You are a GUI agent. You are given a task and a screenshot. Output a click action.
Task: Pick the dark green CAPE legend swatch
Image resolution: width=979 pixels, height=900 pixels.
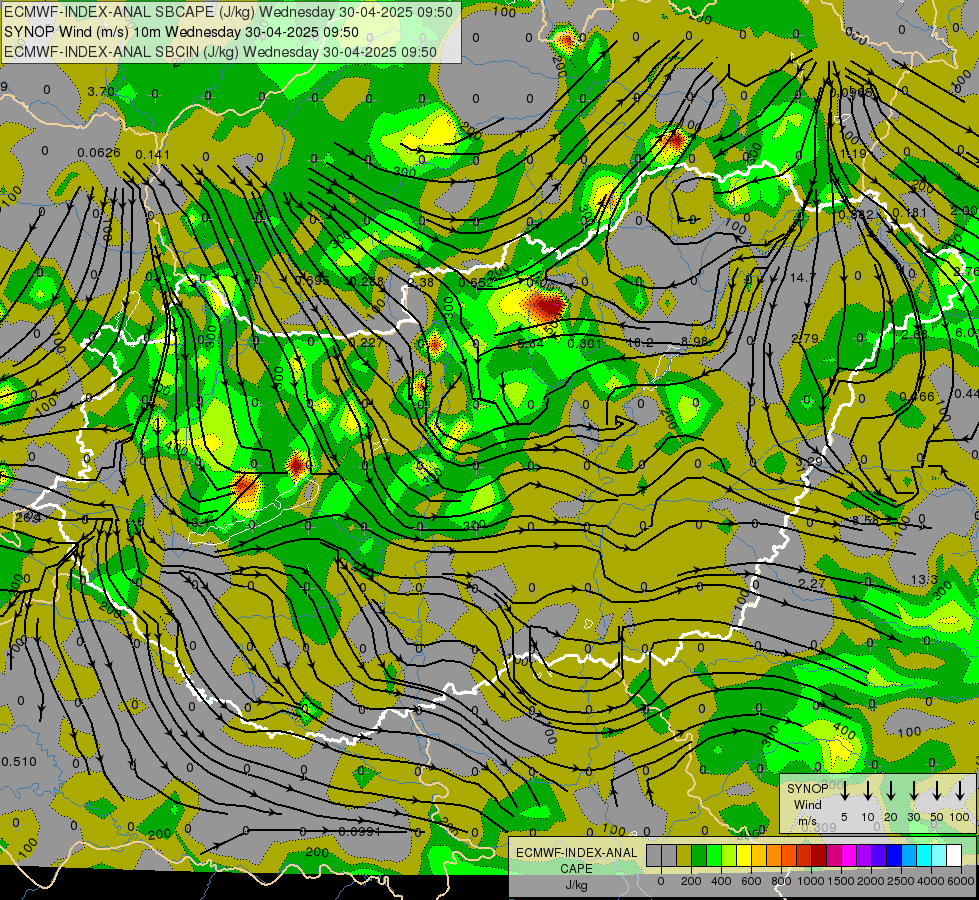(699, 856)
